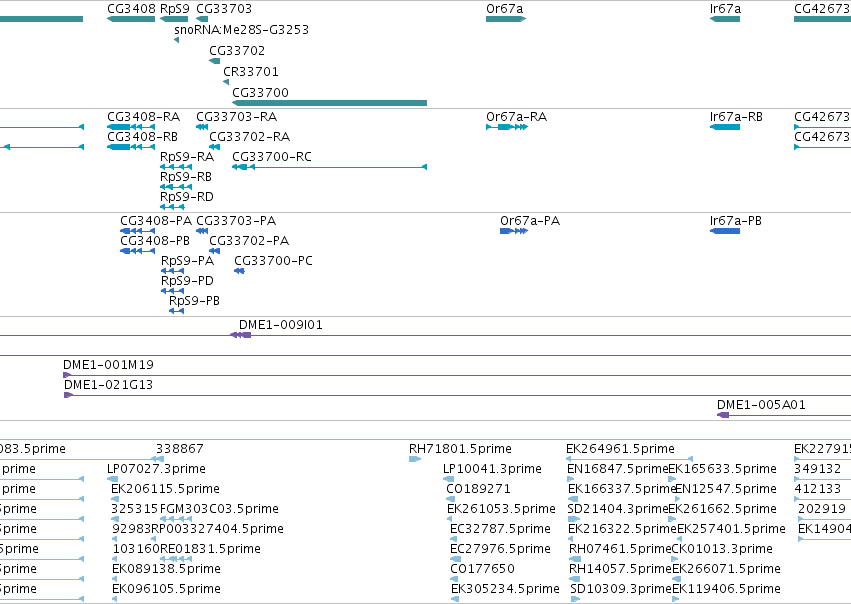Select the CG3408-RB transcript label
851x604 pixels.
143,137
